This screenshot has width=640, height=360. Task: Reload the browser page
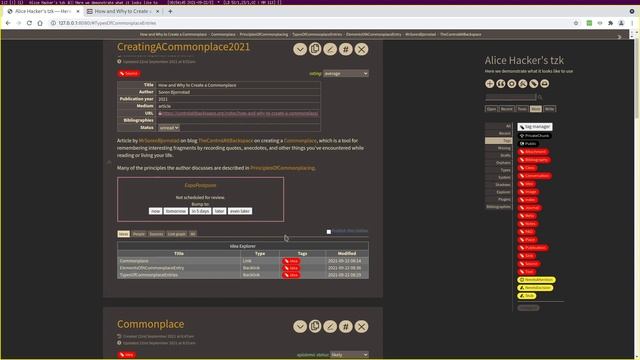tap(29, 23)
